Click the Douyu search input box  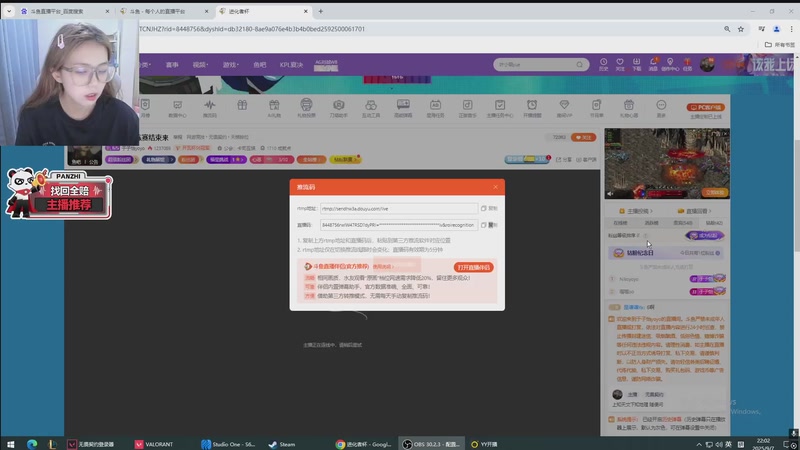coord(536,65)
